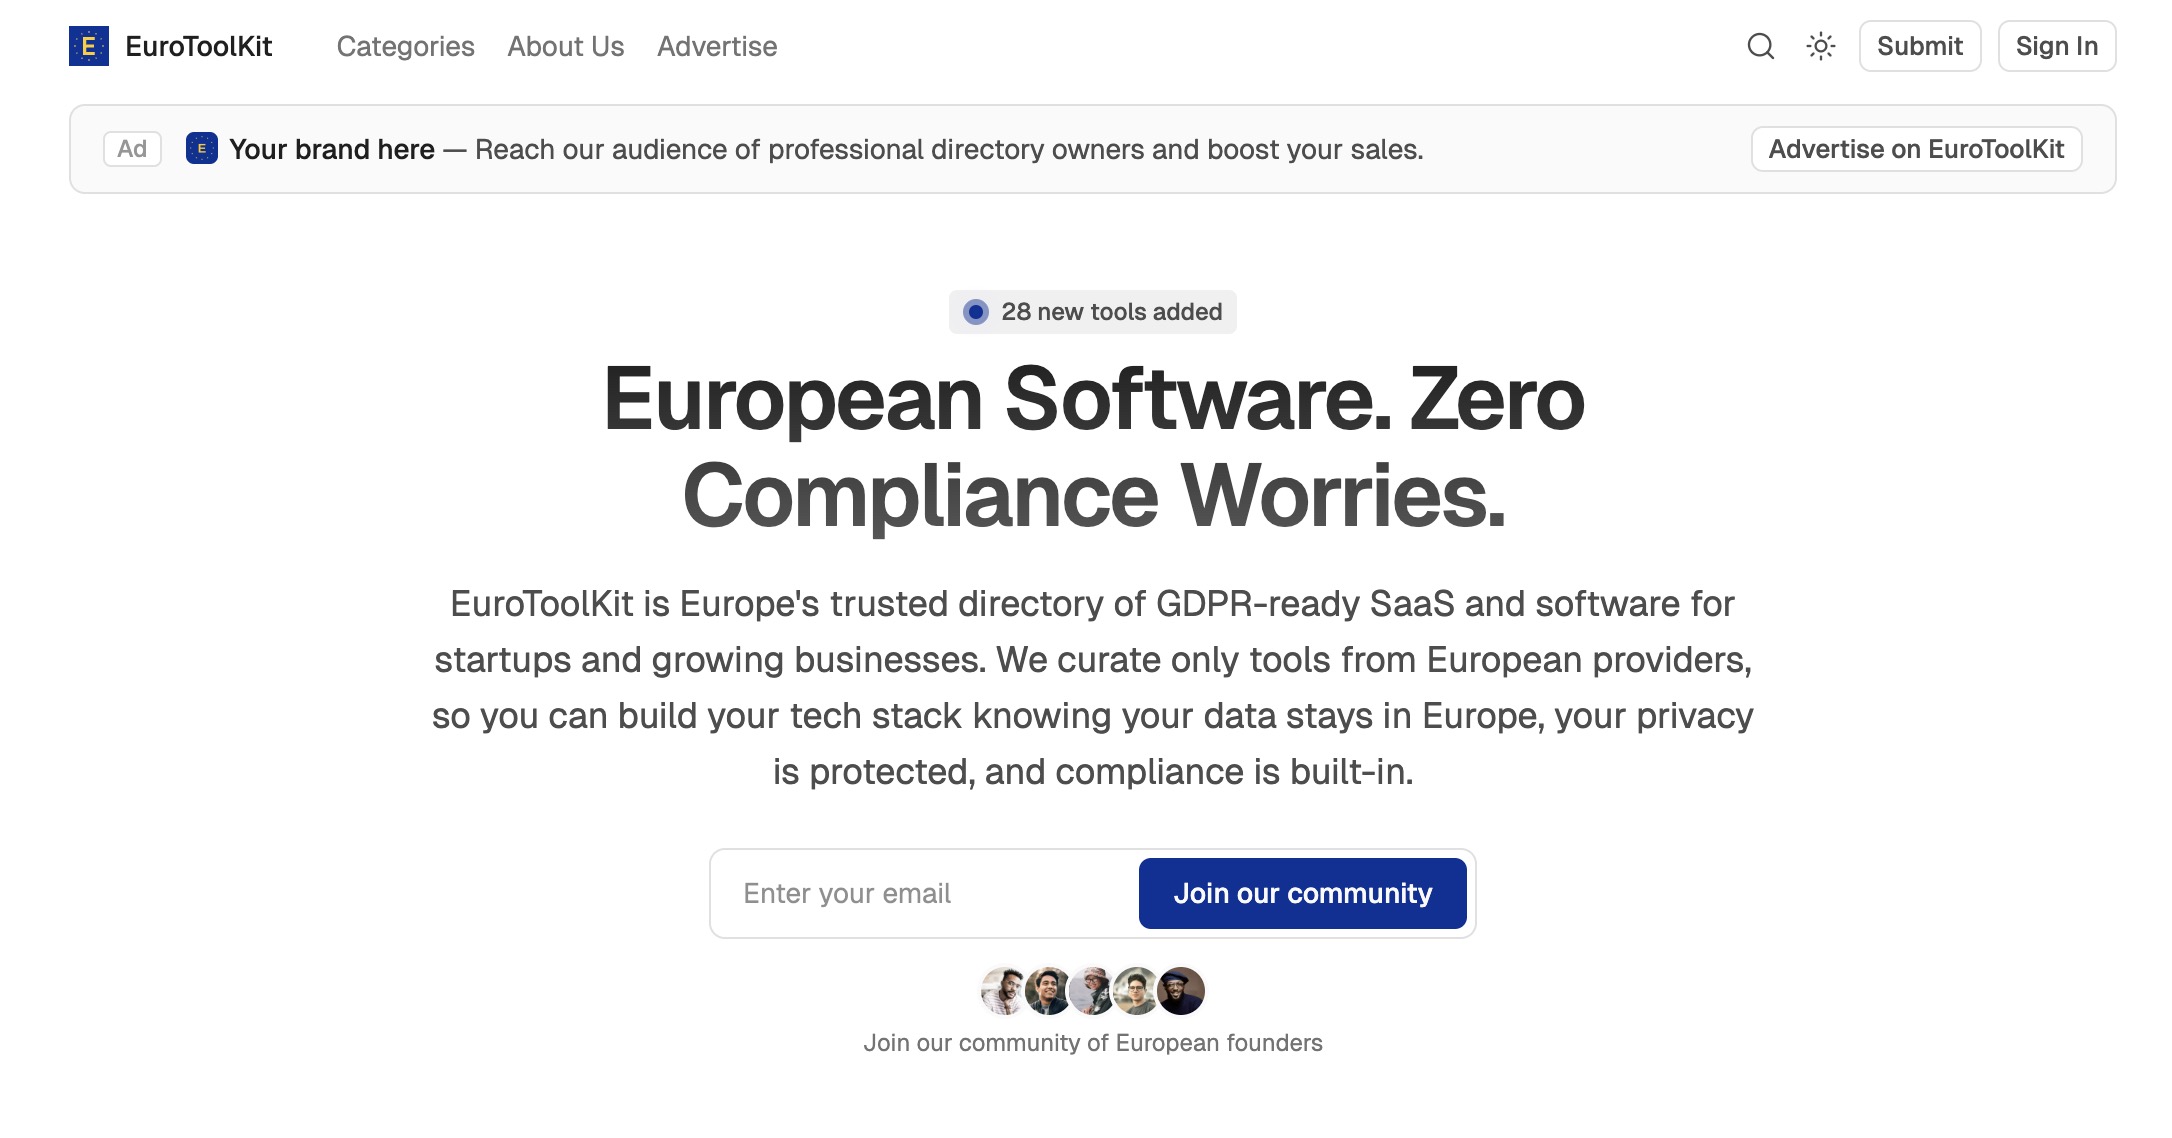Viewport: 2172px width, 1138px height.
Task: Click the EuroToolKit logo icon
Action: click(88, 46)
